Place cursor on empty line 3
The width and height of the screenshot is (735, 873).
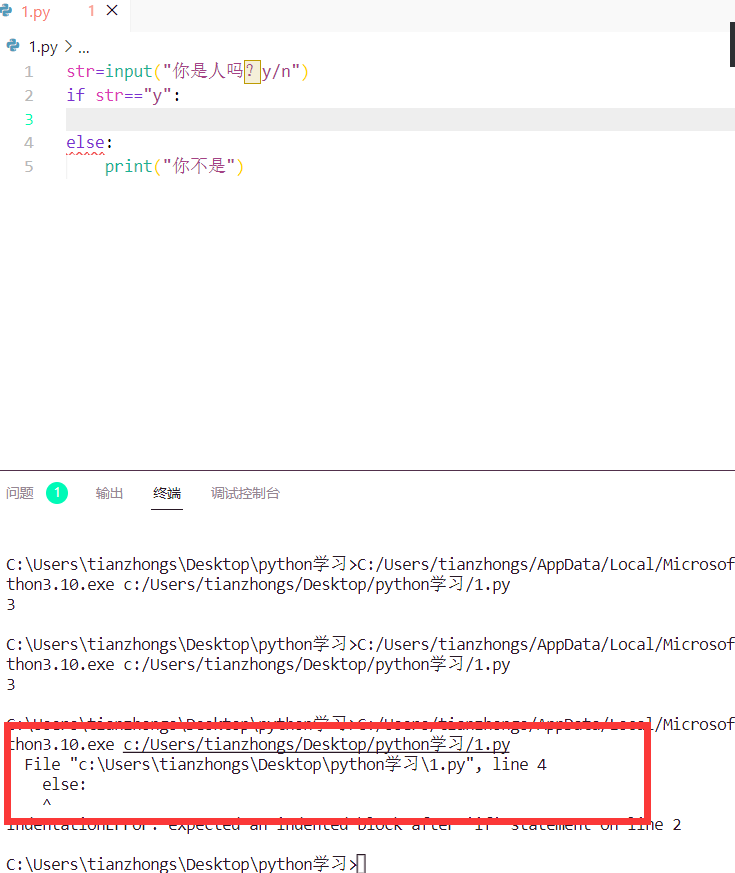tap(300, 119)
